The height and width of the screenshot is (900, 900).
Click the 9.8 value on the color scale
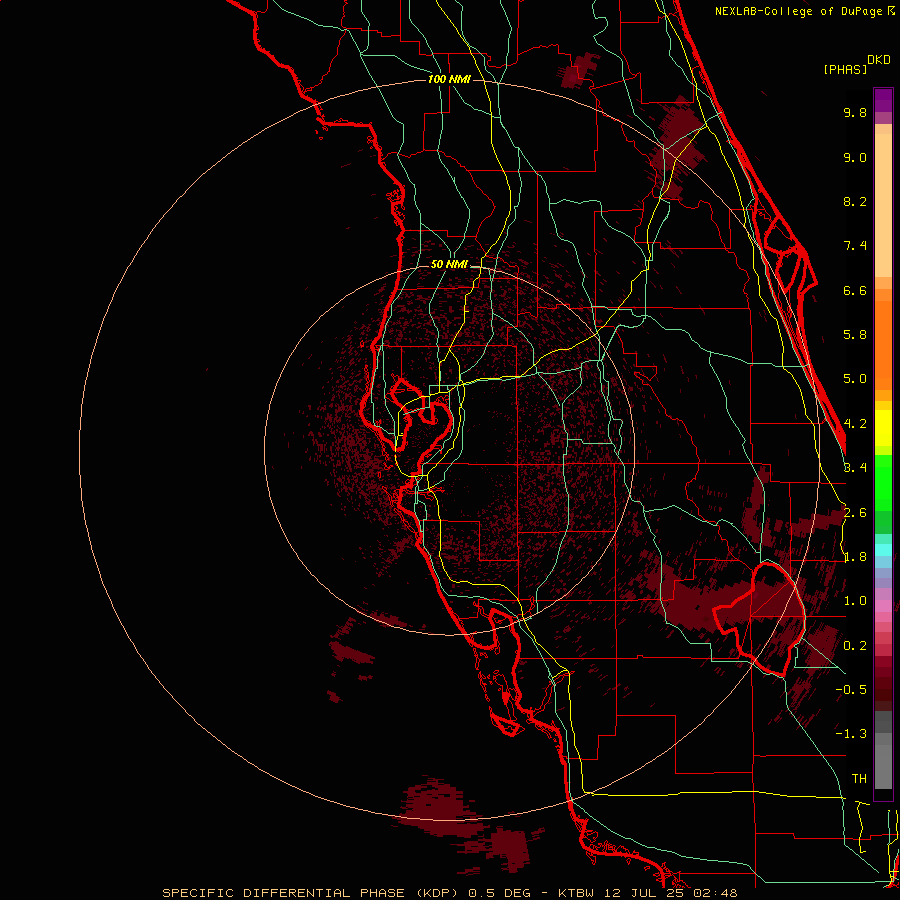click(x=855, y=112)
